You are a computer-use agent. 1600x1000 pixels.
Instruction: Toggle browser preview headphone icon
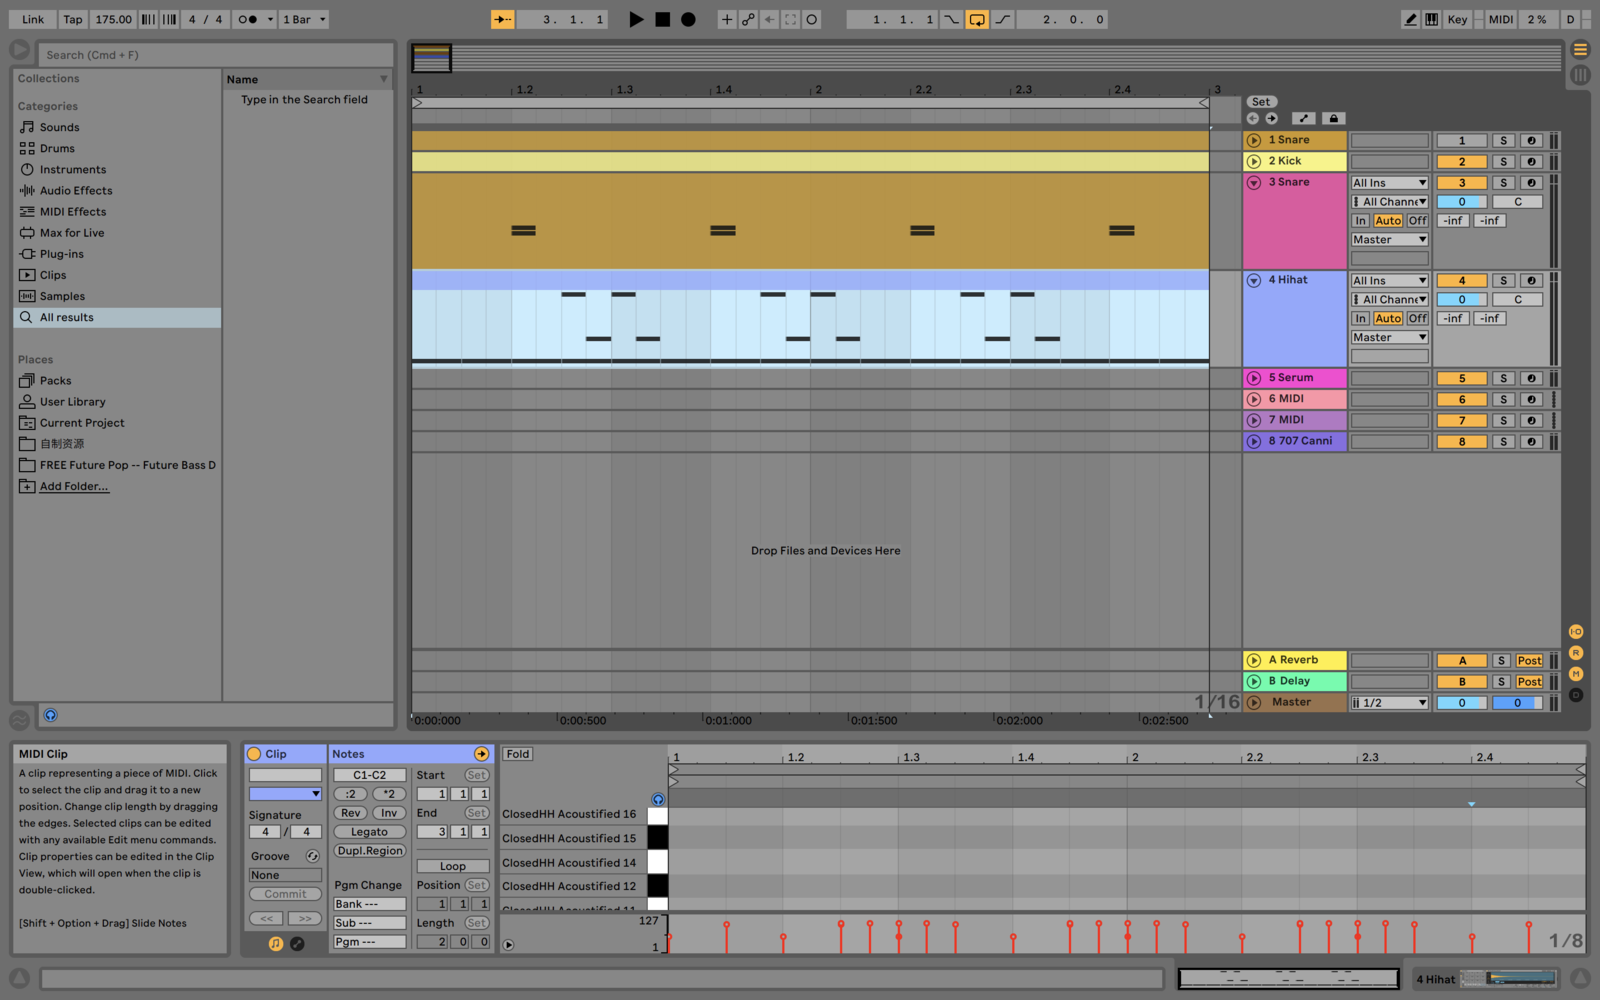[50, 715]
